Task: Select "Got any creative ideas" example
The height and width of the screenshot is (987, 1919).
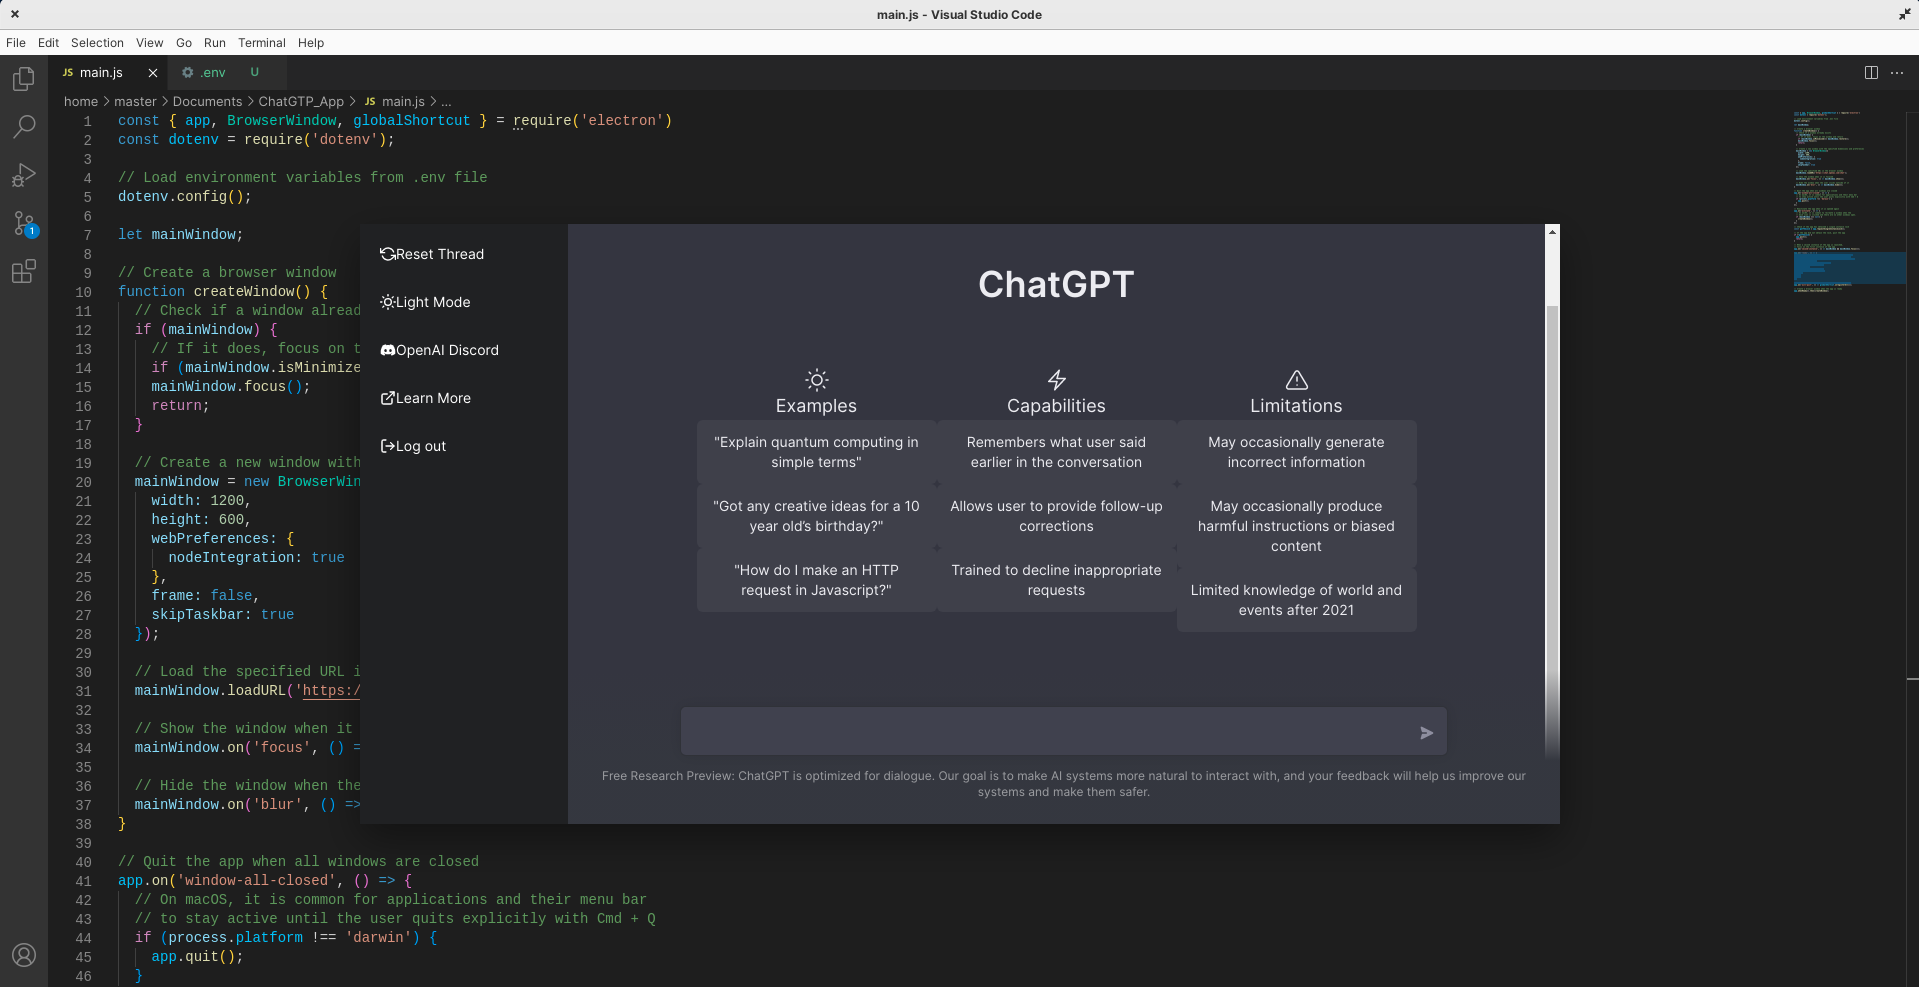Action: (x=816, y=516)
